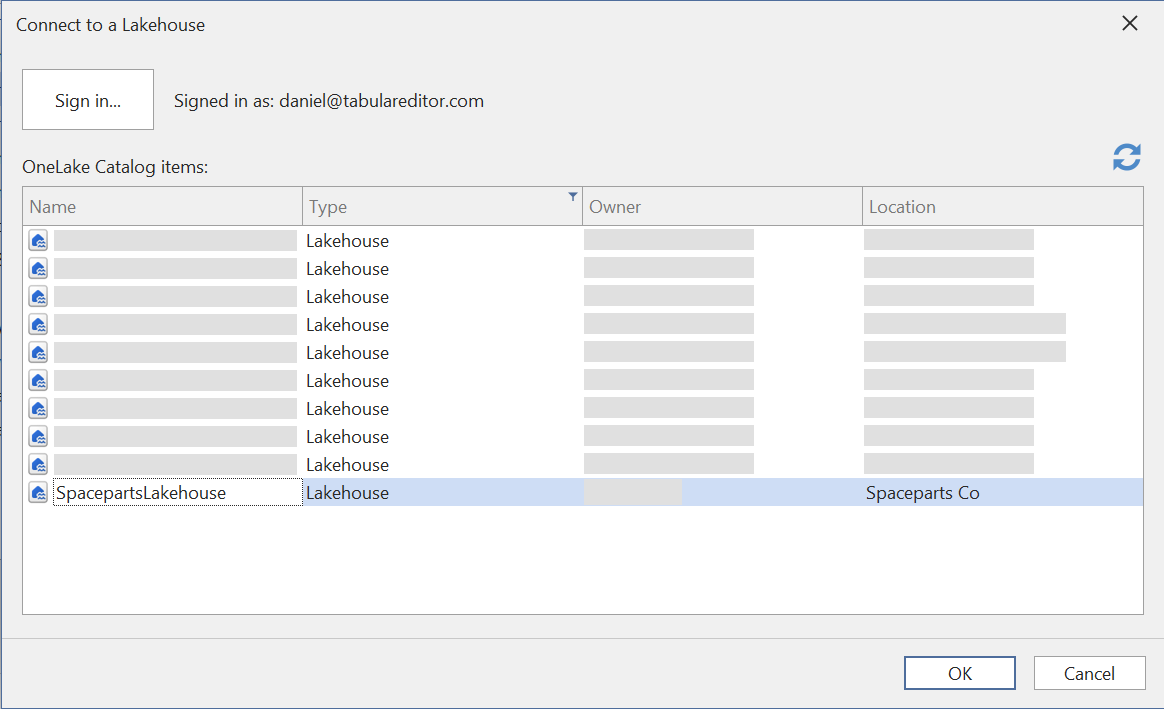The width and height of the screenshot is (1164, 709).
Task: Click the filter icon on the Type column
Action: pos(572,195)
